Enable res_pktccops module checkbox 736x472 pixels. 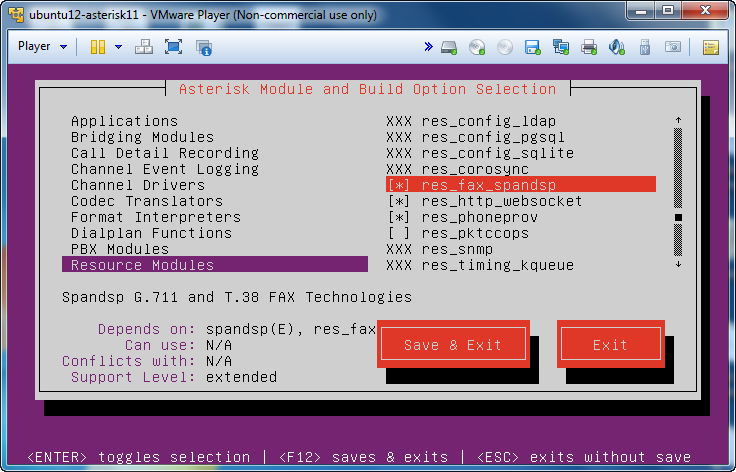pyautogui.click(x=399, y=233)
